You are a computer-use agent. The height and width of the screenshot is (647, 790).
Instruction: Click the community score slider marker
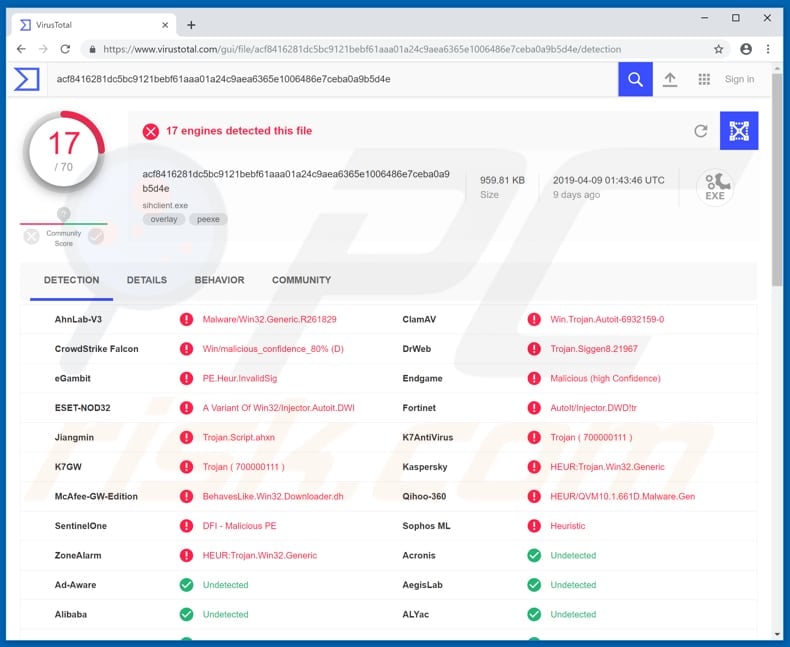63,215
